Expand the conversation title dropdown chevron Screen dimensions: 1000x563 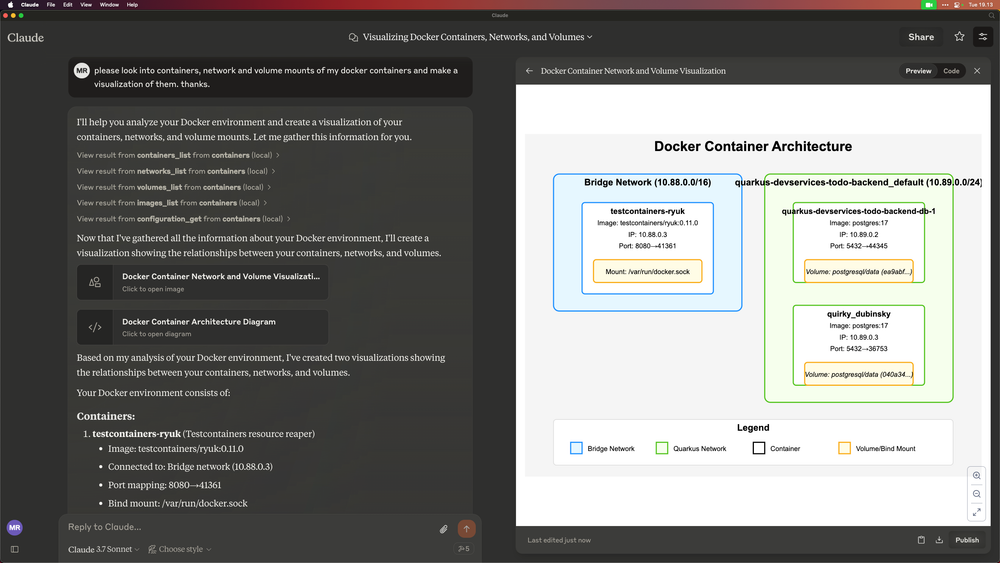[590, 37]
